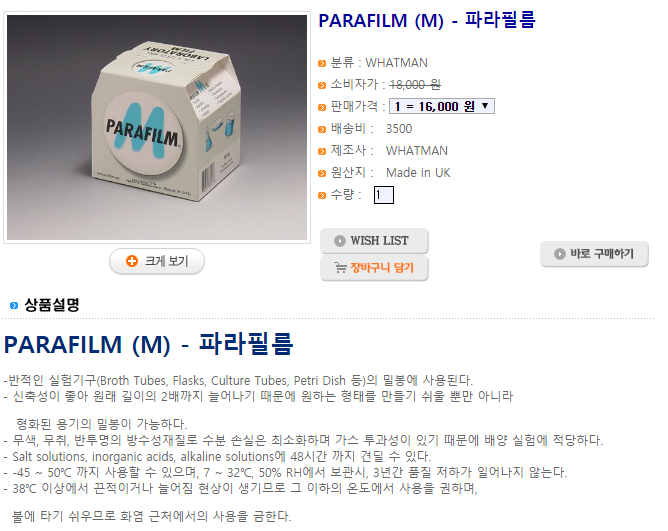Click the blue bullet beside 상품설명
Screen dimensions: 668x531
pyautogui.click(x=14, y=305)
